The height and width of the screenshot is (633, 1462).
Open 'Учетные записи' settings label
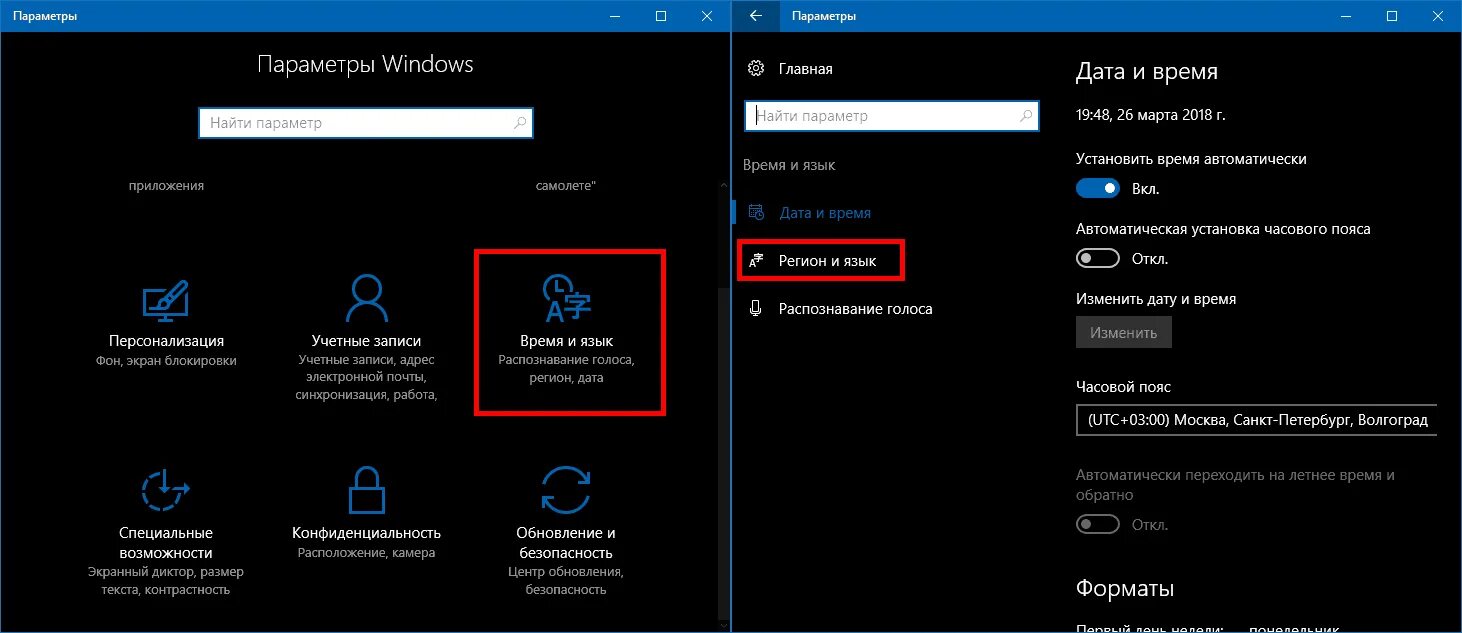tap(366, 341)
